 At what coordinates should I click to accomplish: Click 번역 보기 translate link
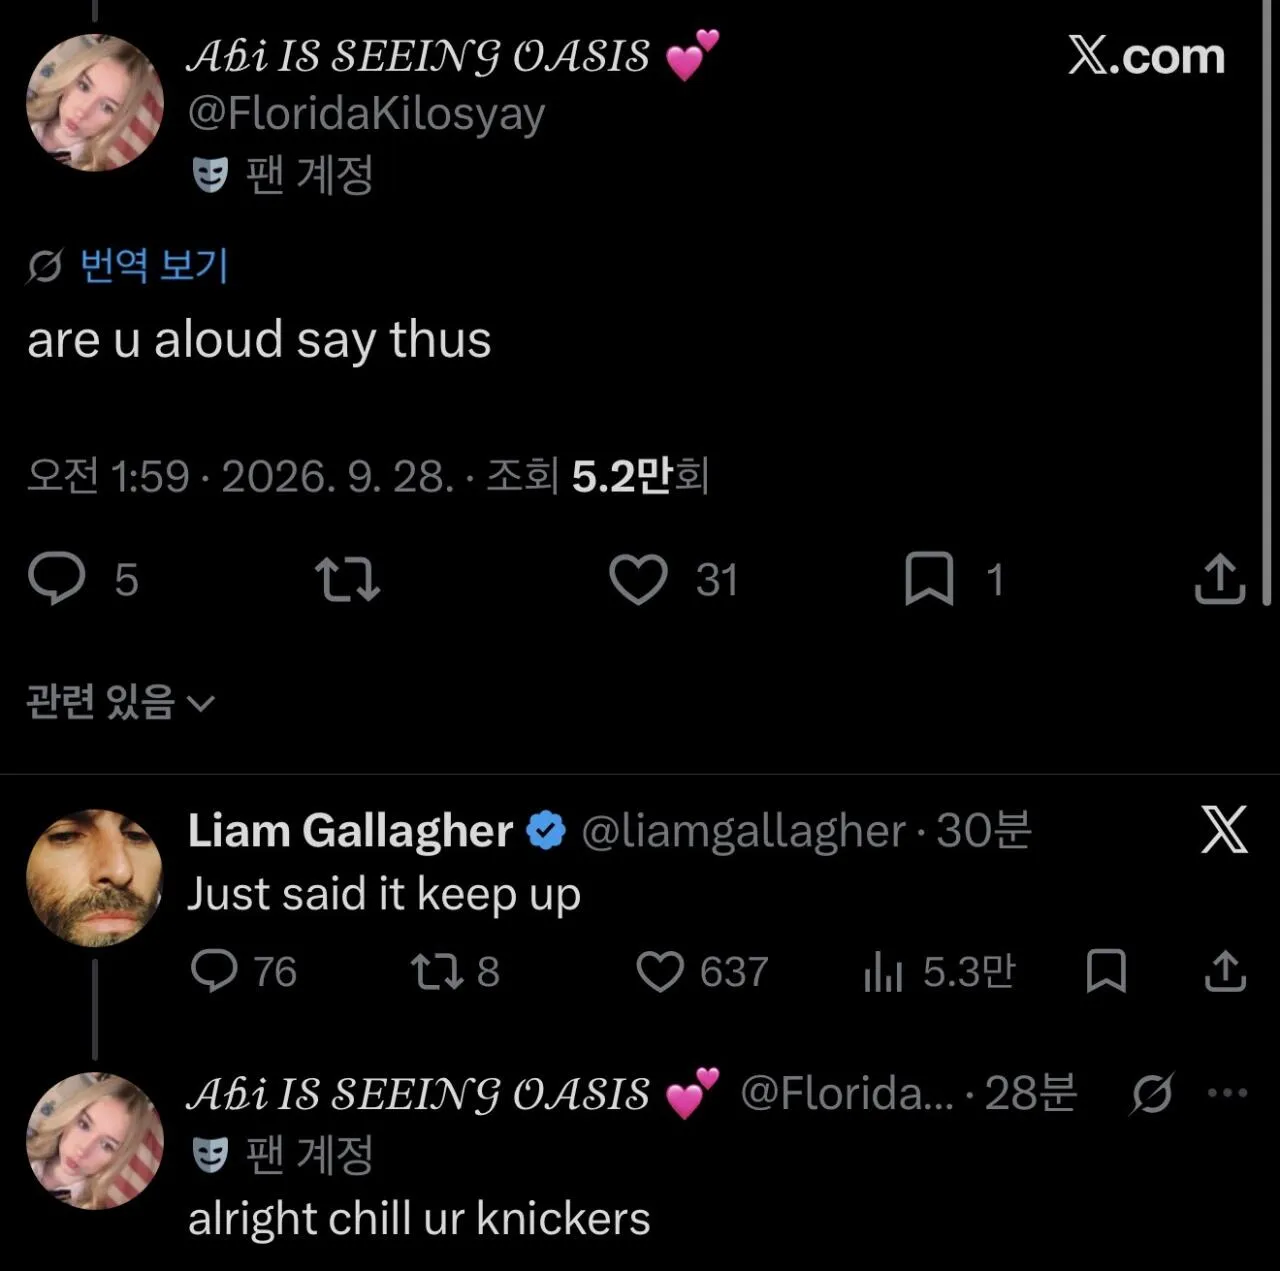click(154, 266)
